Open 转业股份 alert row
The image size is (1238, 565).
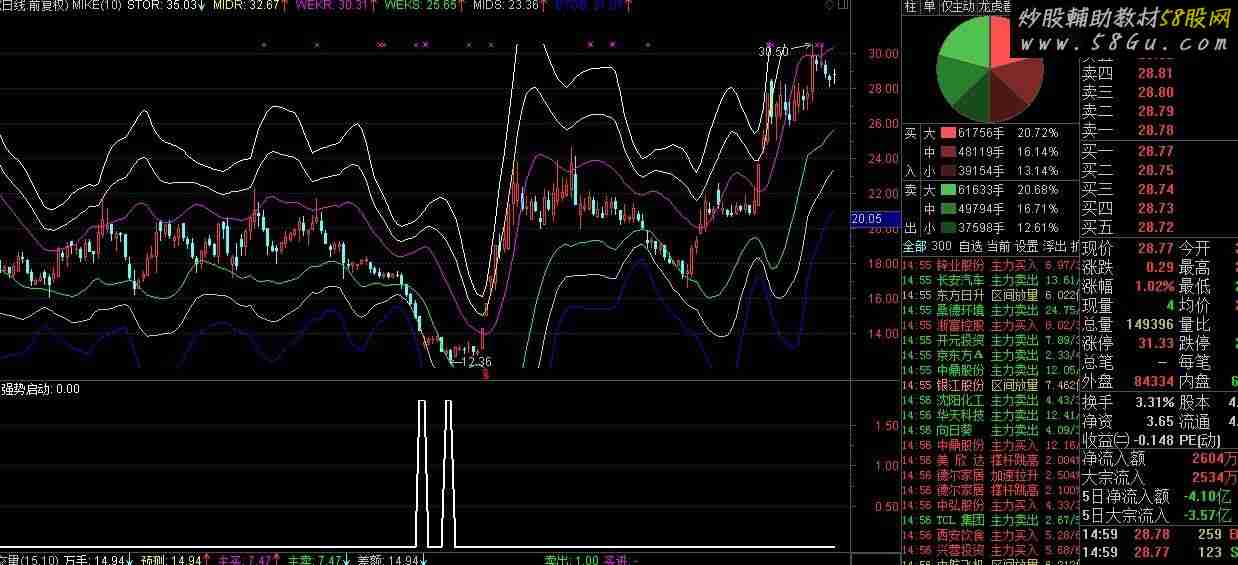click(x=990, y=265)
